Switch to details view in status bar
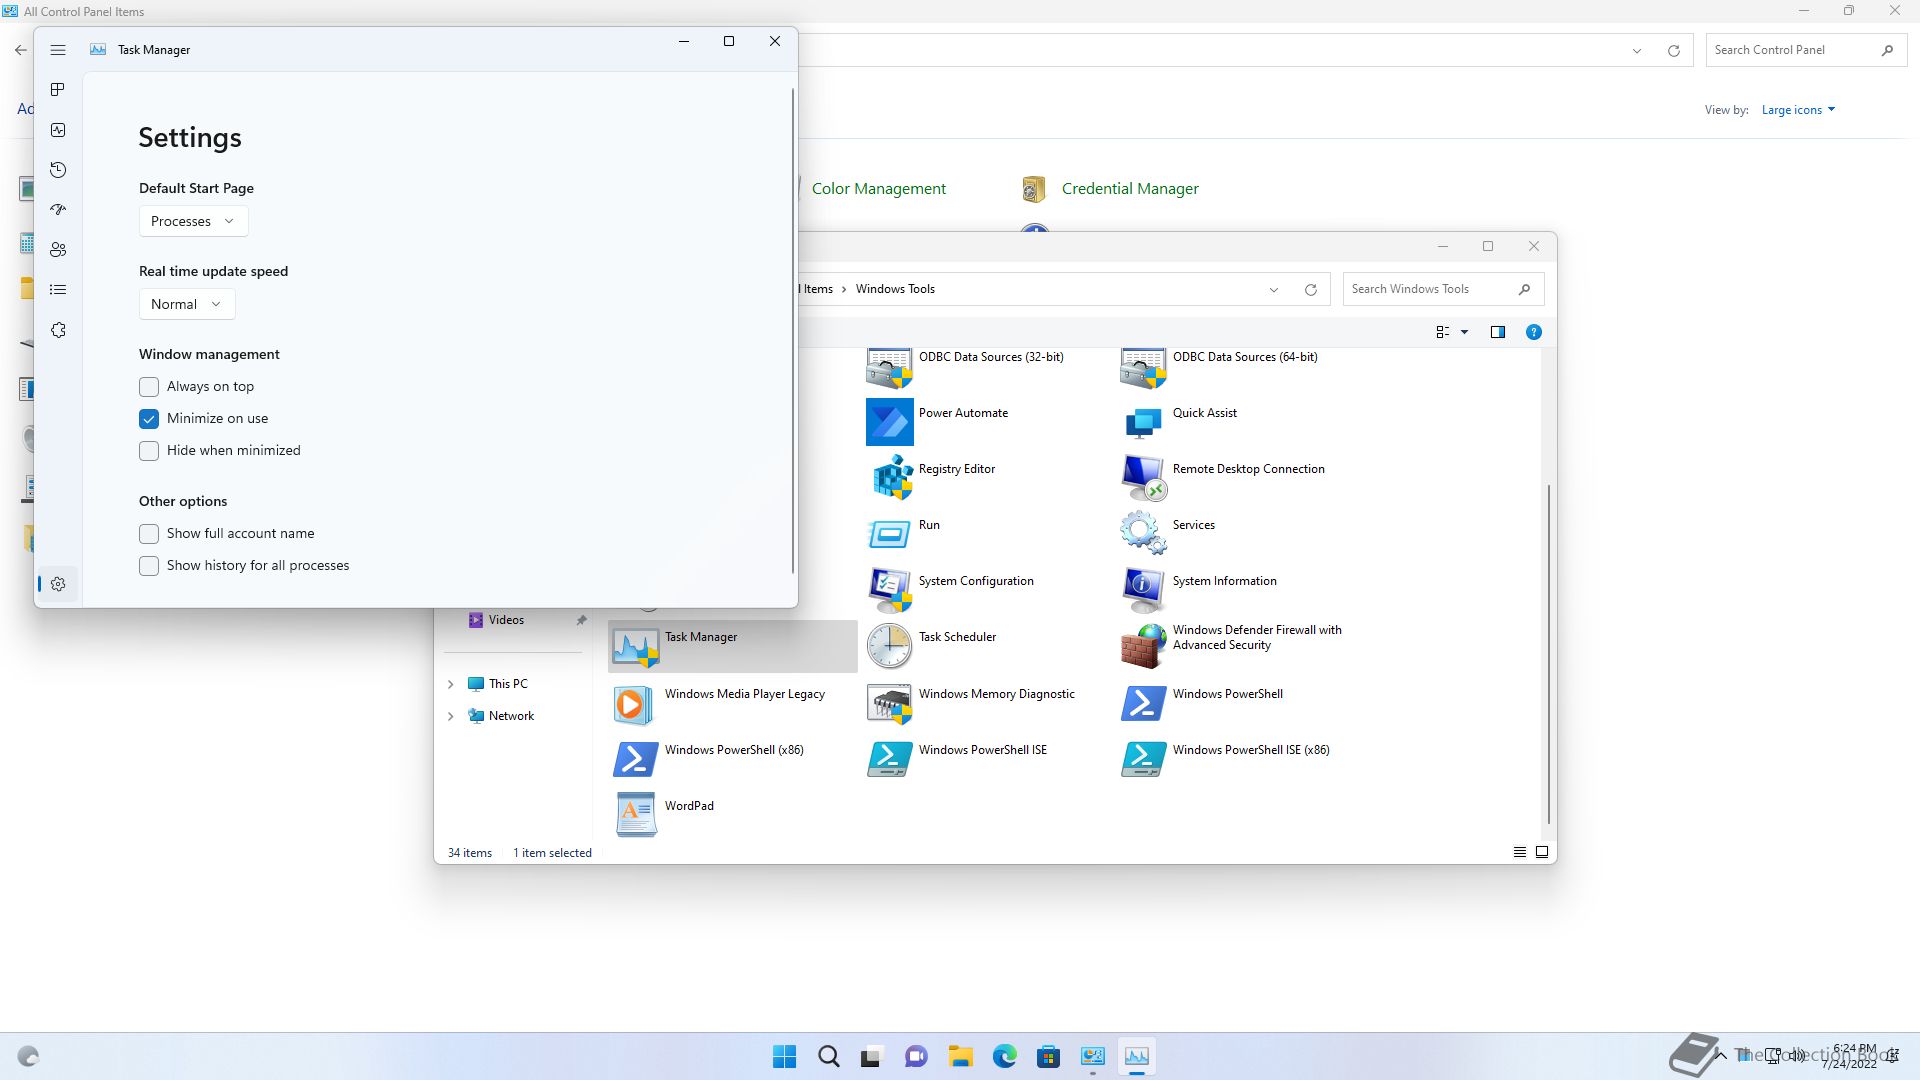 point(1519,852)
